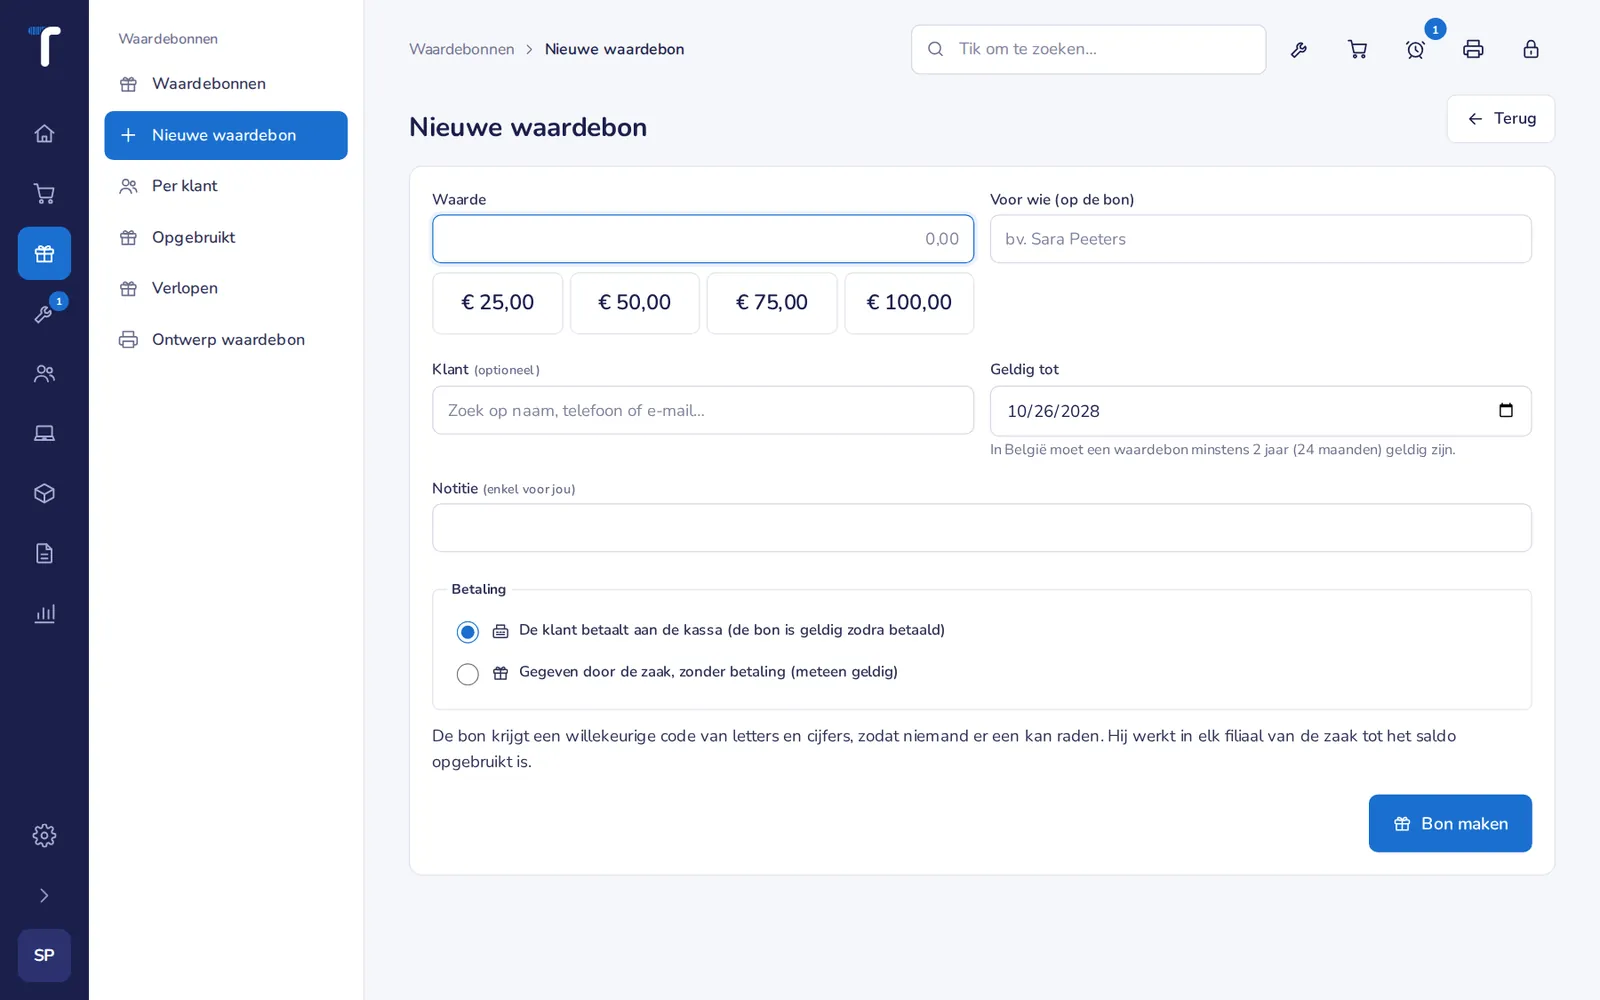This screenshot has width=1600, height=1000.
Task: Select Gegeven door de zaak option
Action: 467,674
